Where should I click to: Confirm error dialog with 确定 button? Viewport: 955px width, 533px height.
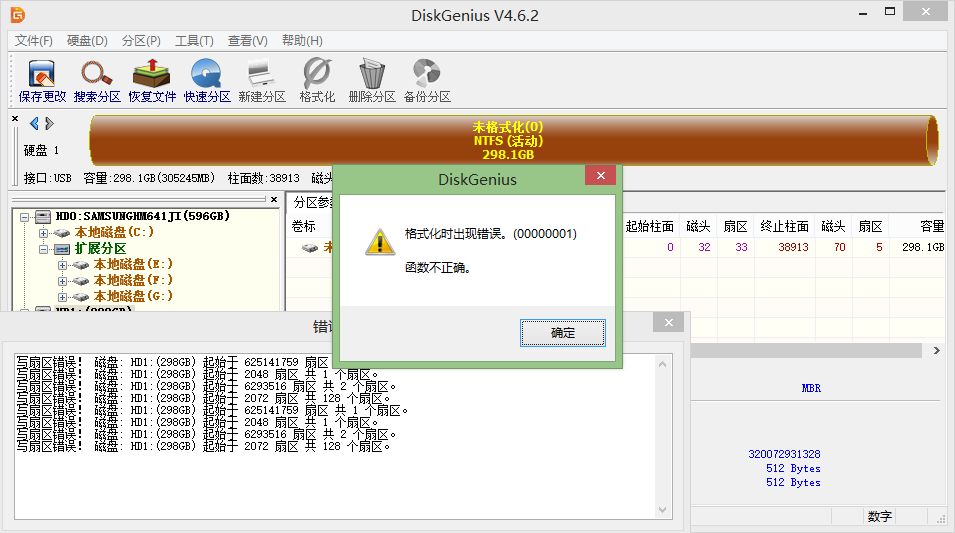coord(562,333)
